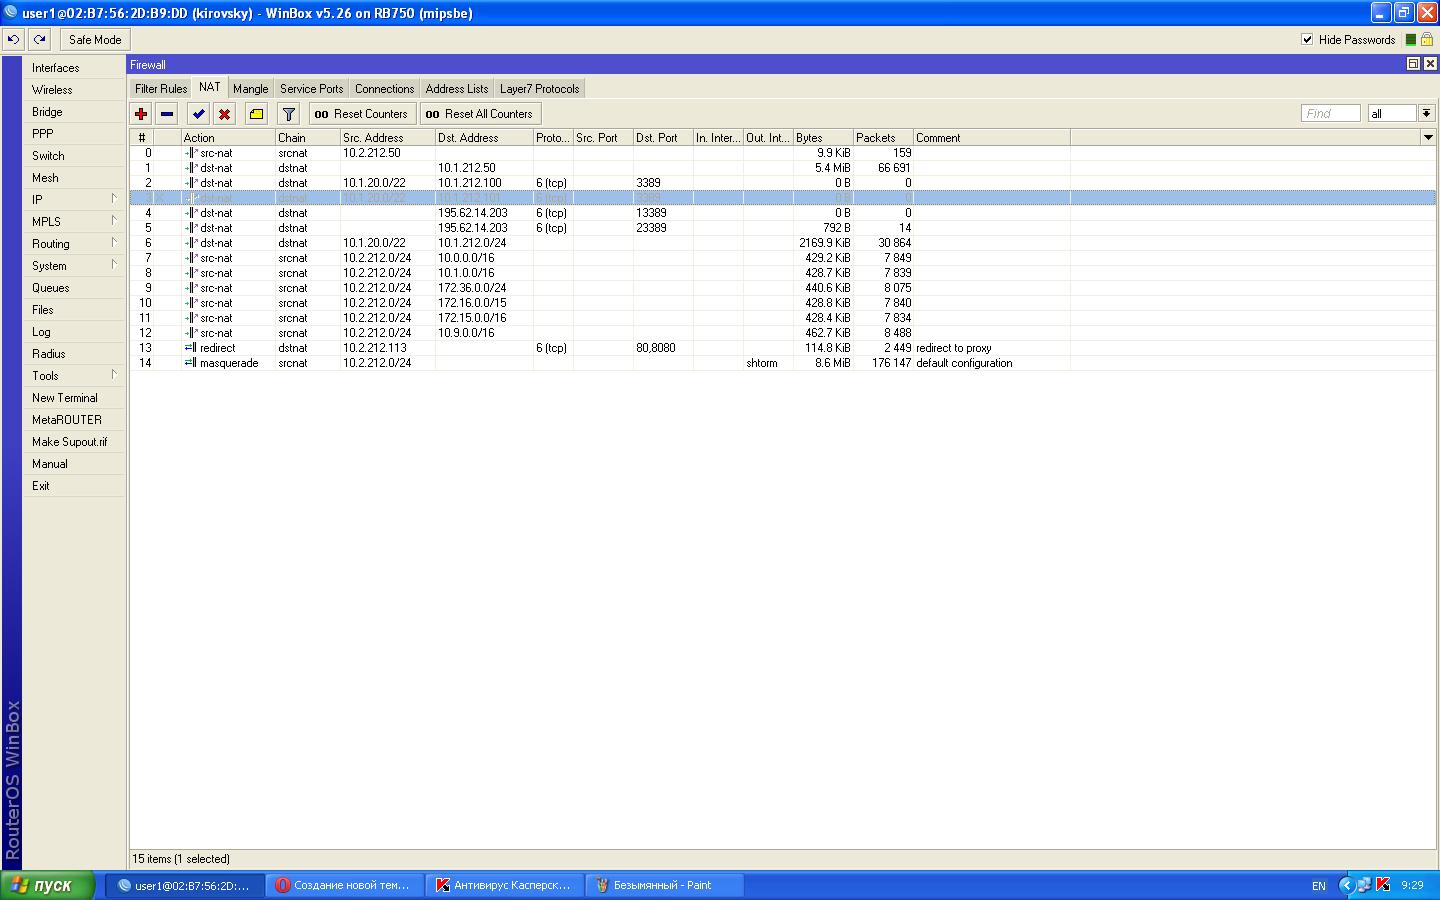Click Make Supout.rif in the sidebar

point(75,442)
